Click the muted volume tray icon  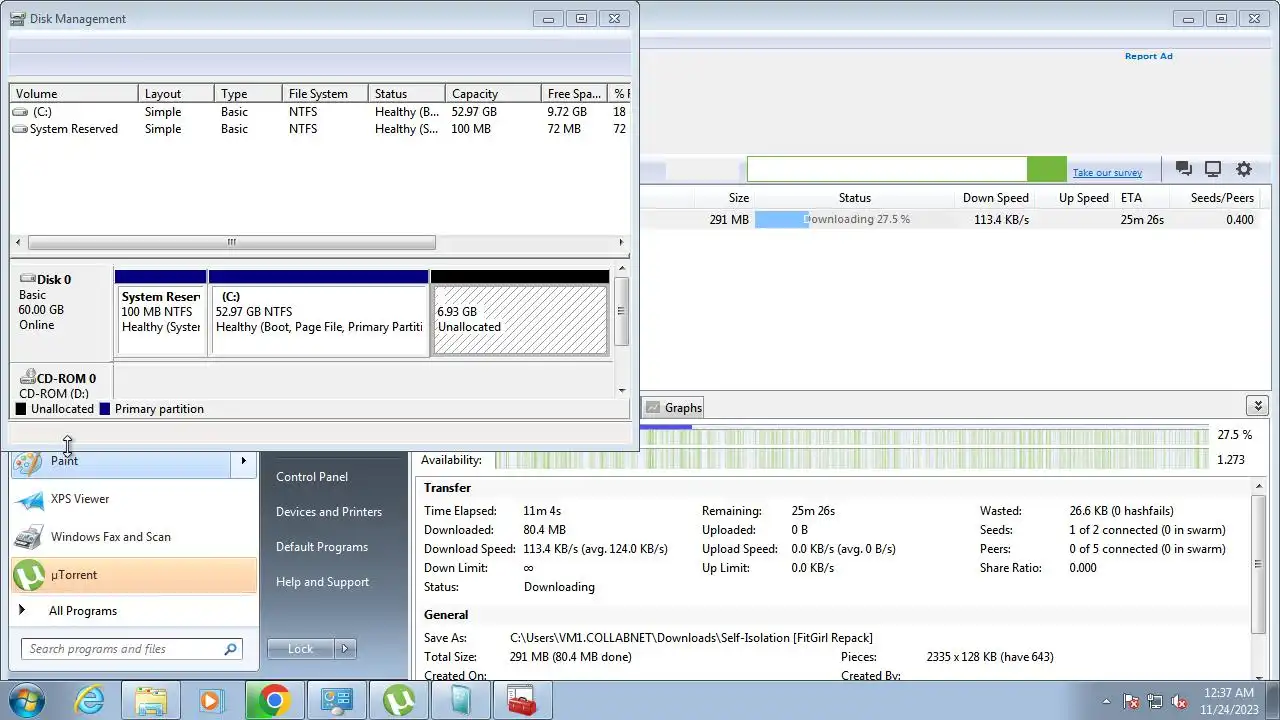coord(1179,701)
